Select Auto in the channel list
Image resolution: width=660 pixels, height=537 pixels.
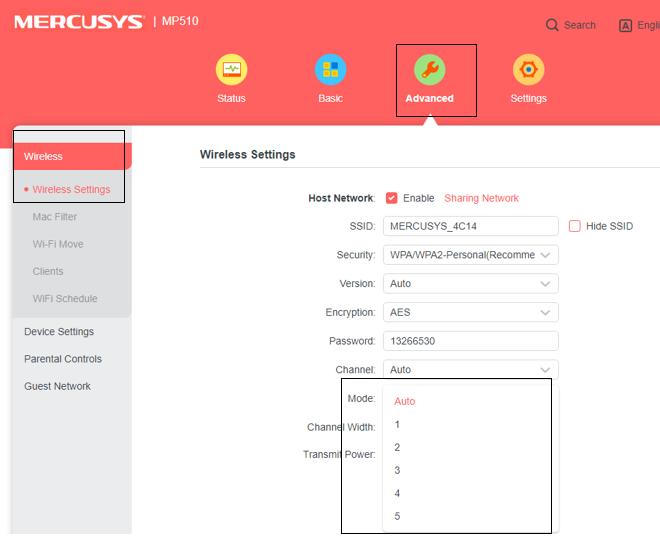coord(404,401)
